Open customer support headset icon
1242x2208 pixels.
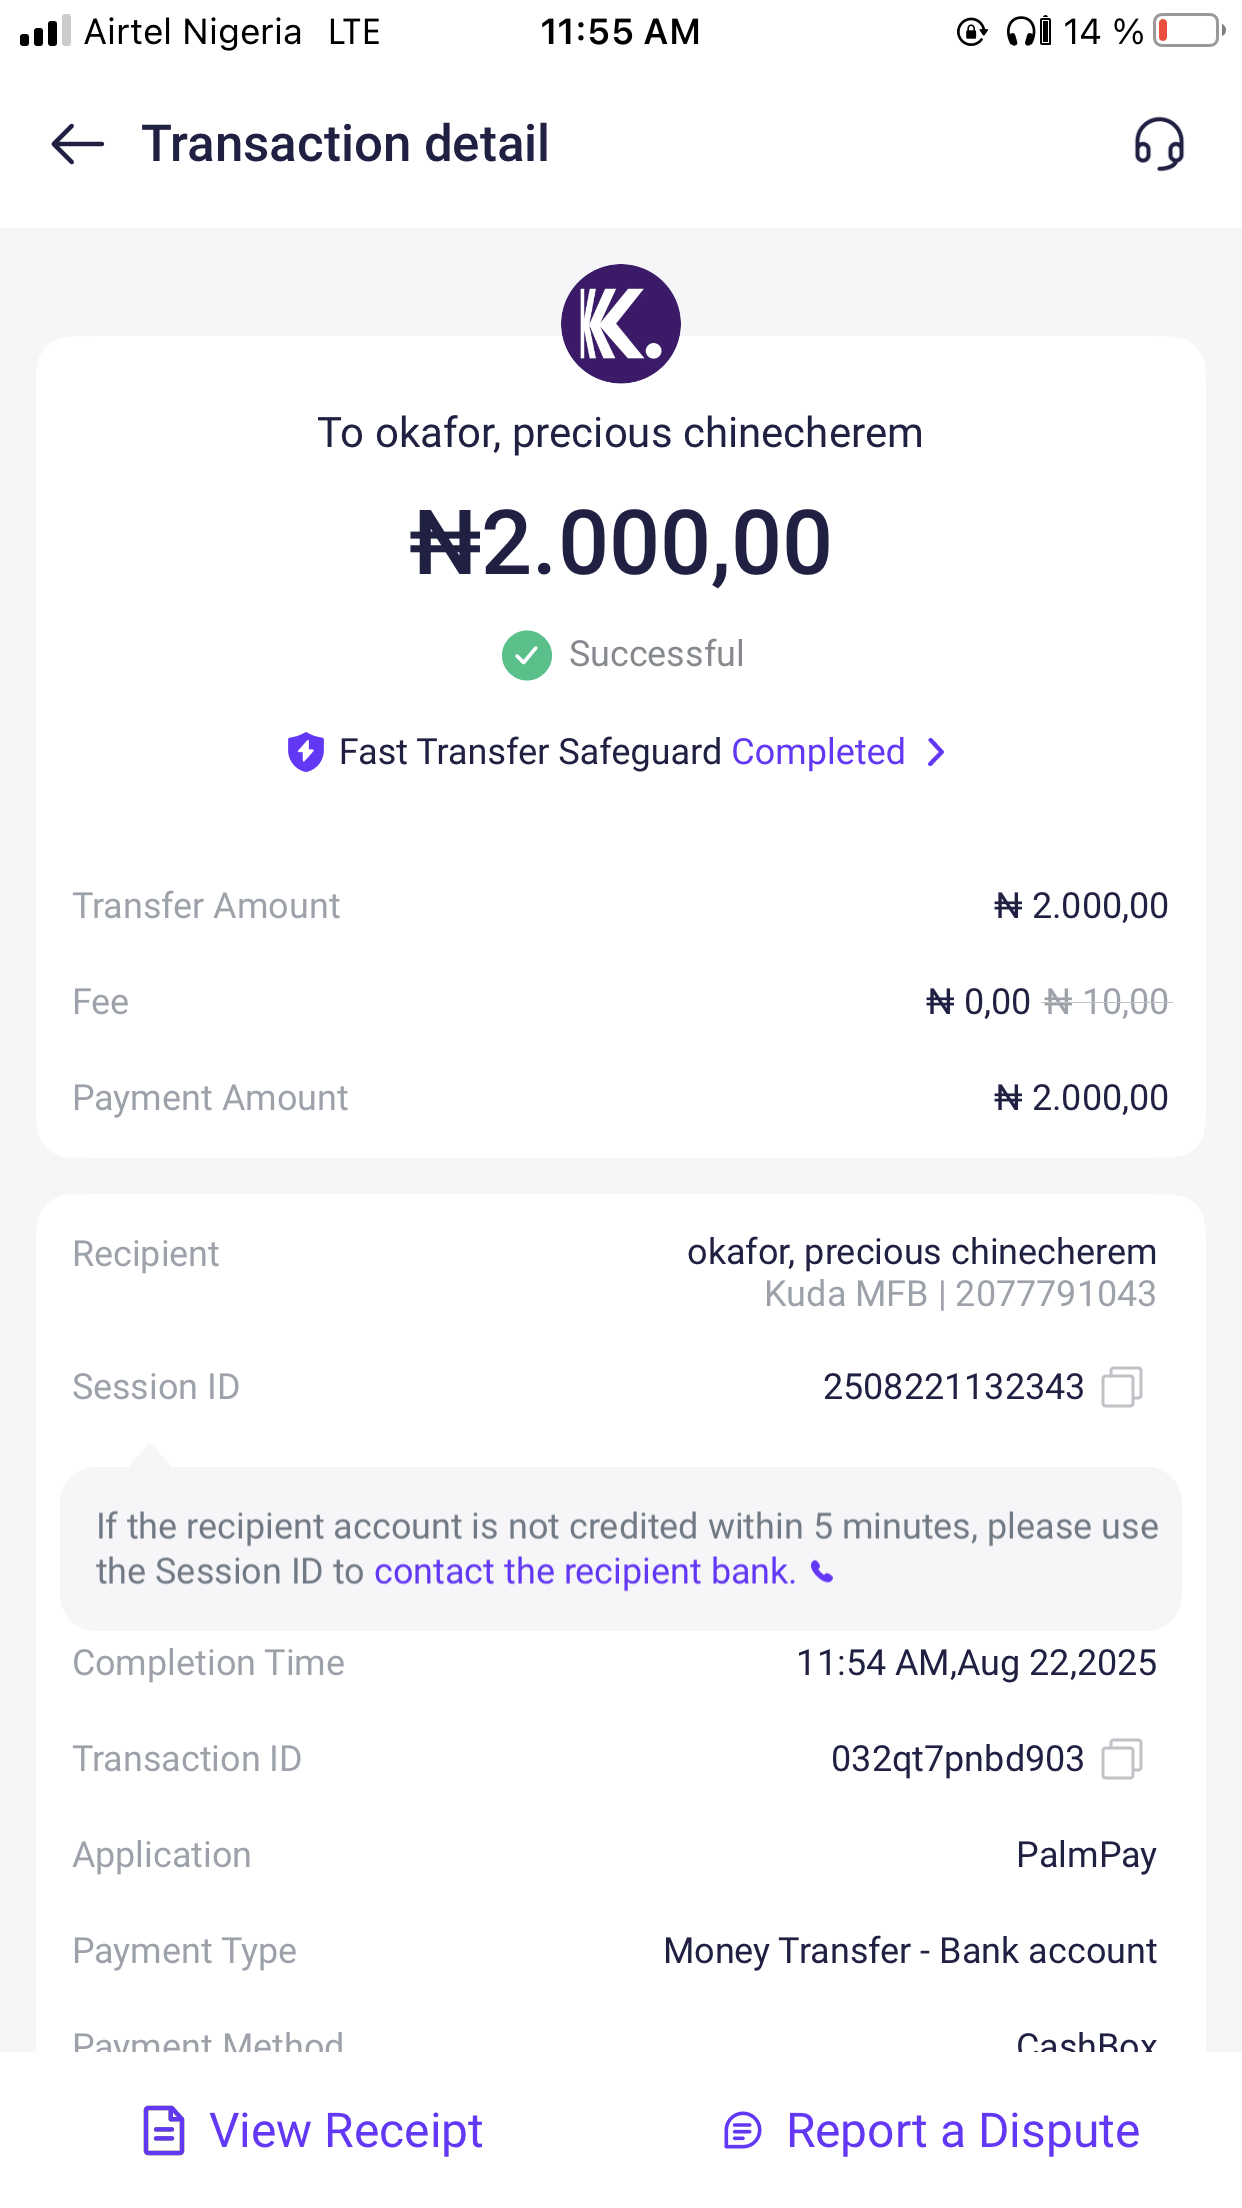tap(1159, 144)
